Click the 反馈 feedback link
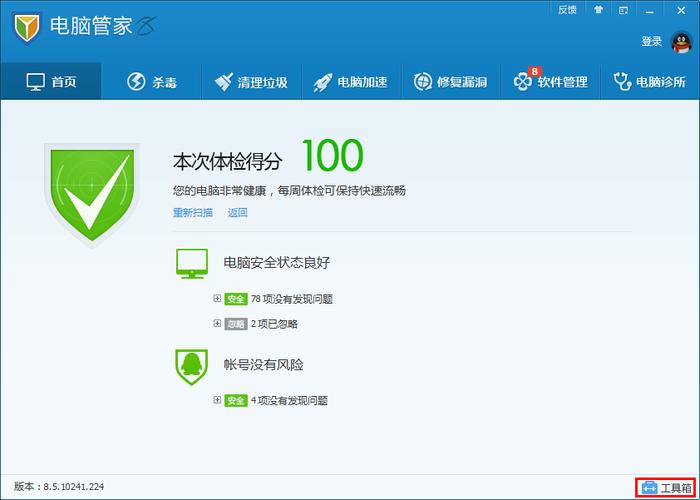Image resolution: width=700 pixels, height=500 pixels. [567, 10]
